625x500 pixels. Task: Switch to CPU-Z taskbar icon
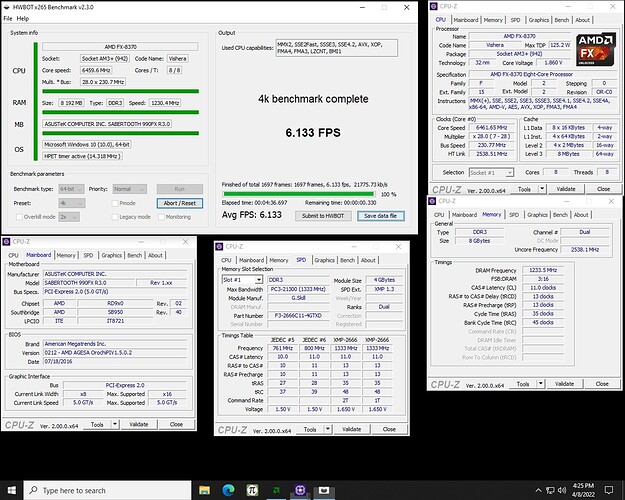300,490
